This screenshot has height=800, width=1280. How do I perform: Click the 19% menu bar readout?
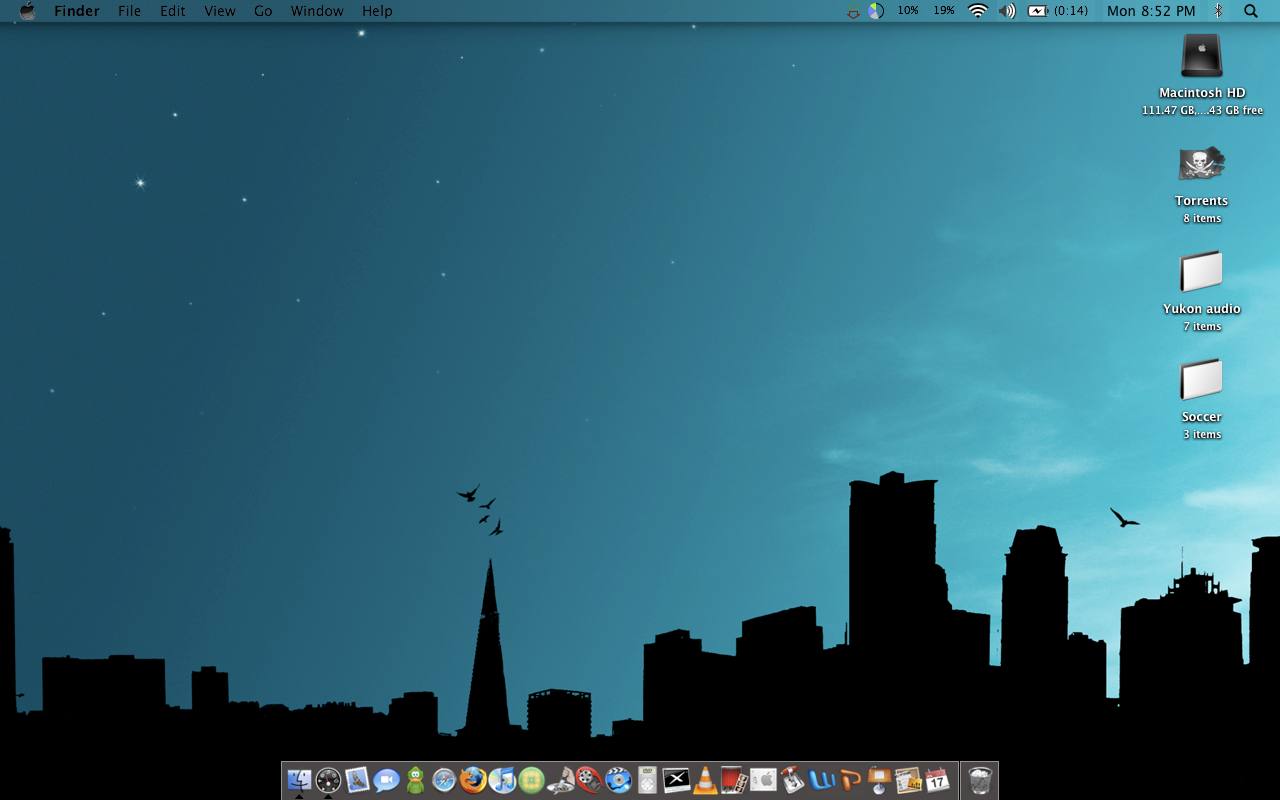944,11
